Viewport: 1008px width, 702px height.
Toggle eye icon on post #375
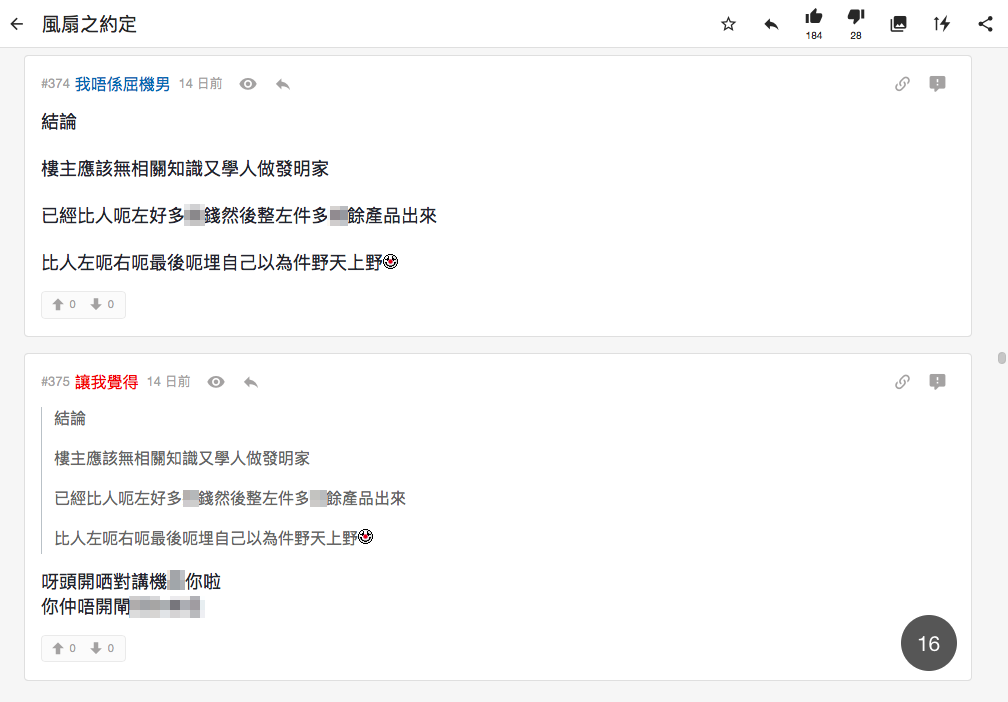click(216, 382)
